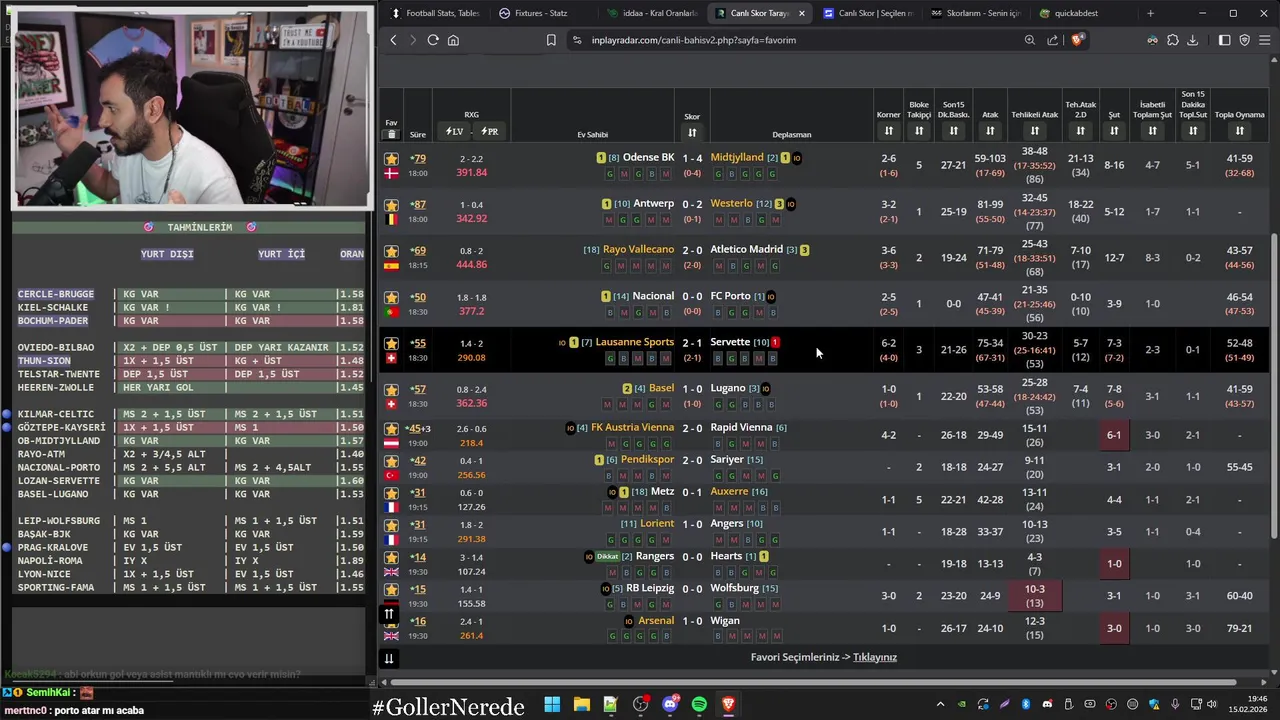1280x720 pixels.
Task: Unfavorite the Arsenal match star
Action: click(391, 621)
